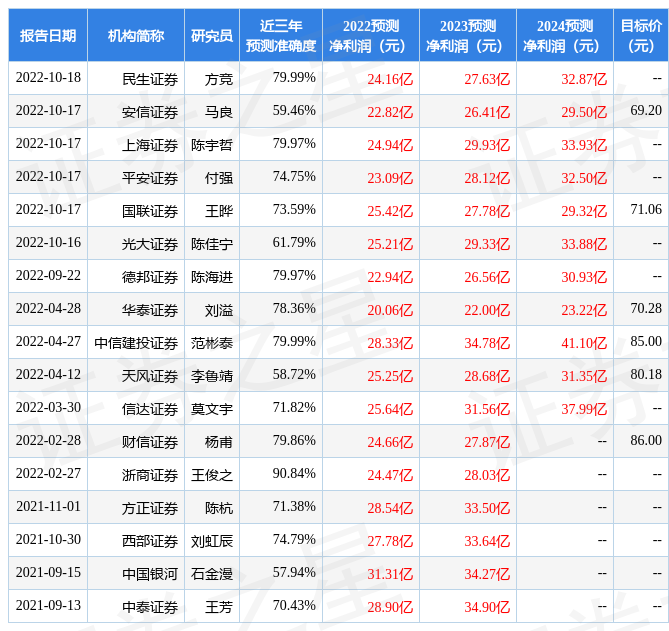
Task: Click researcher name 方竞
Action: pos(219,79)
